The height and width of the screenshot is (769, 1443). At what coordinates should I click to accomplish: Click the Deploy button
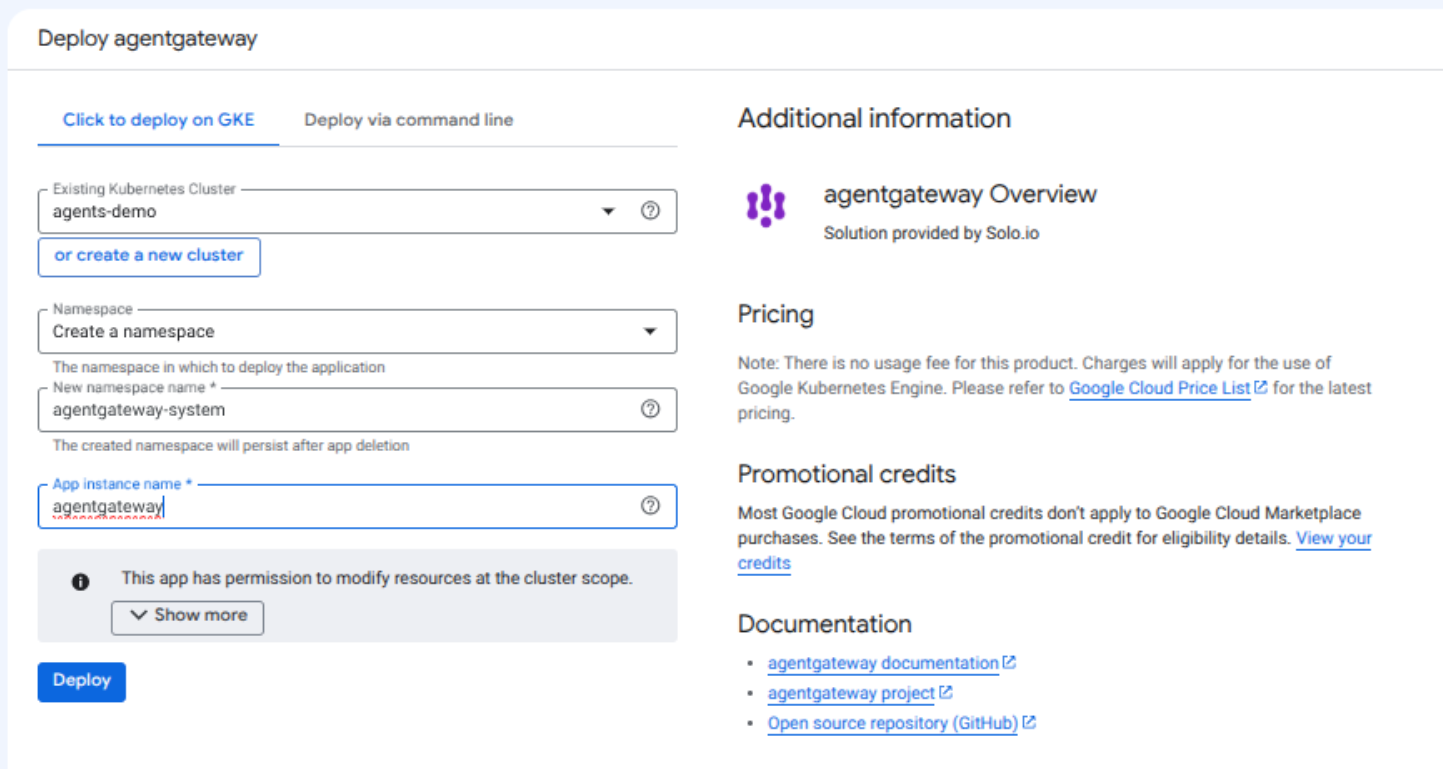click(82, 681)
